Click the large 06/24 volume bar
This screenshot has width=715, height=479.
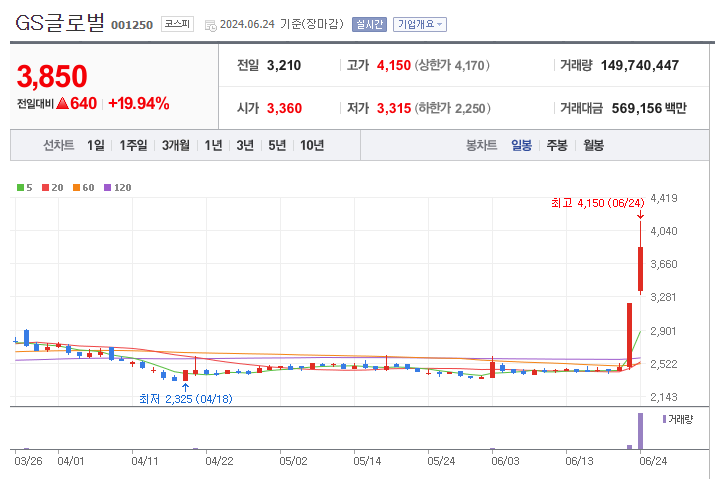point(640,431)
